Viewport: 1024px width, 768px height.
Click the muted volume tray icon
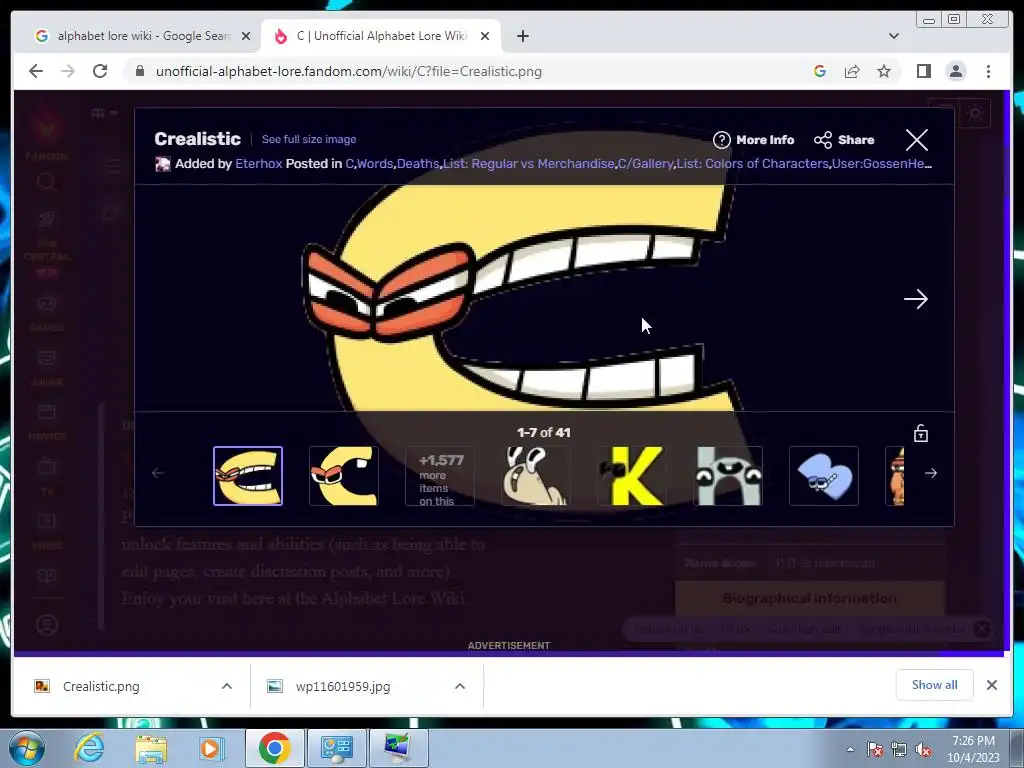[923, 749]
